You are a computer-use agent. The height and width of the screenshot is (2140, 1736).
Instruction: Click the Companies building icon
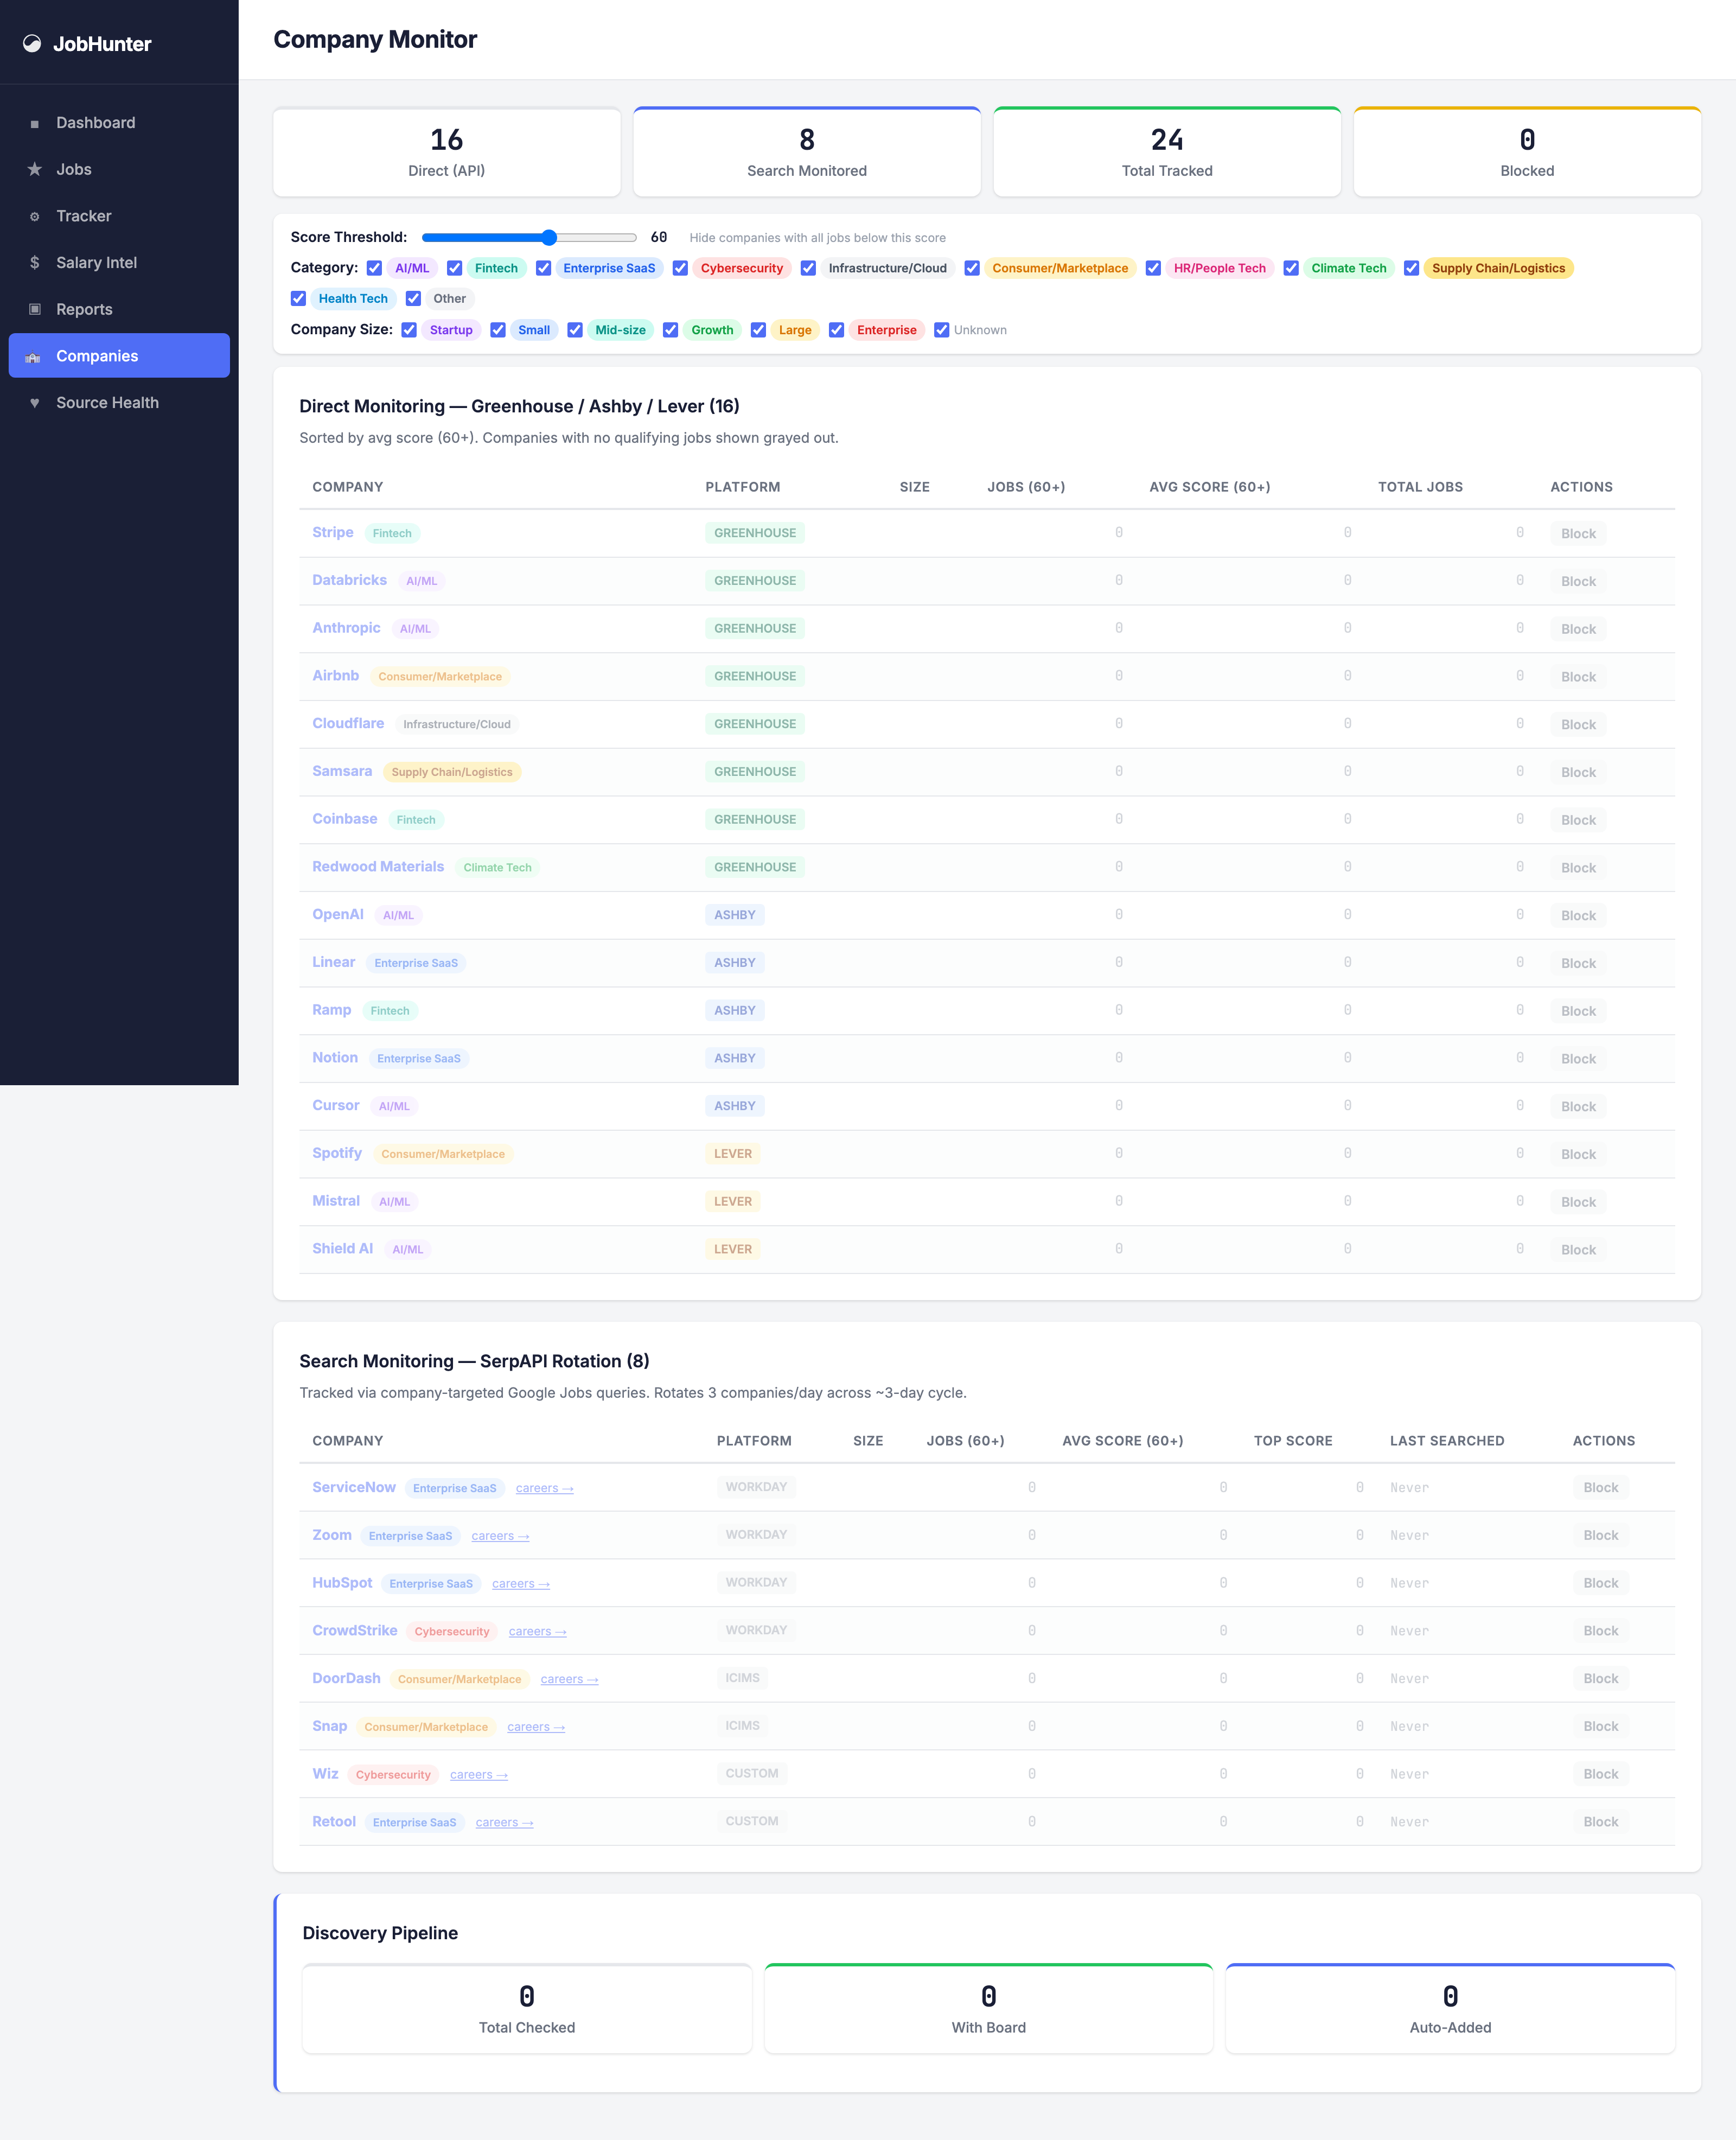pos(33,356)
